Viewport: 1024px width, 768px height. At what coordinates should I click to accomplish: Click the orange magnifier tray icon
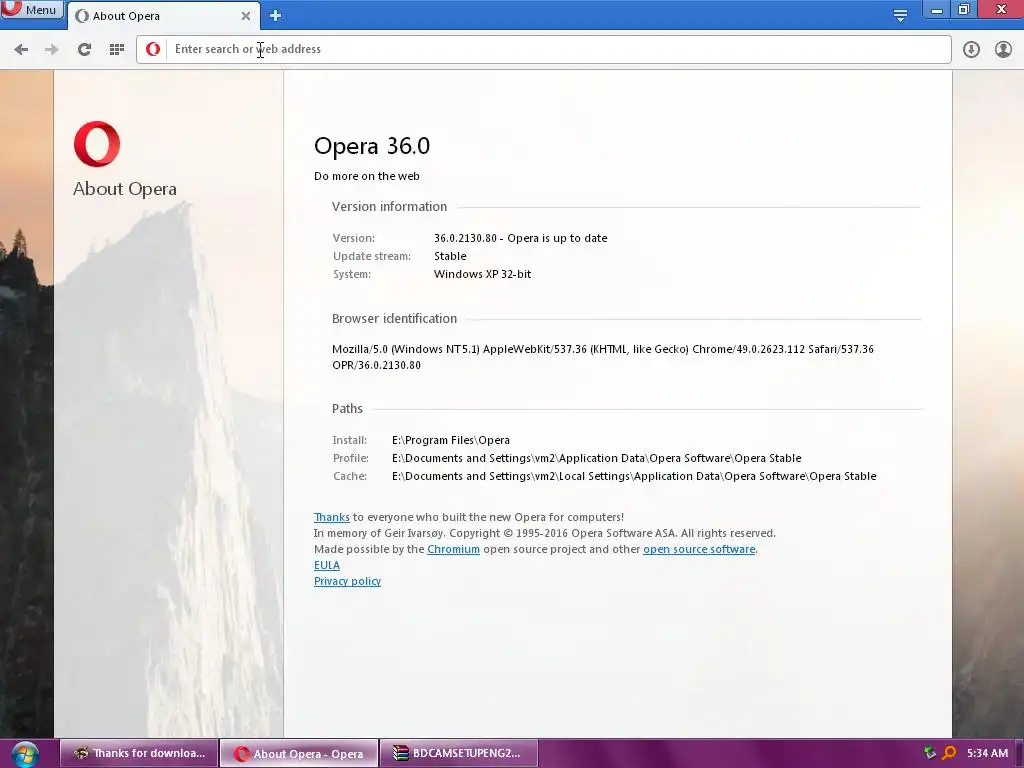(x=949, y=753)
